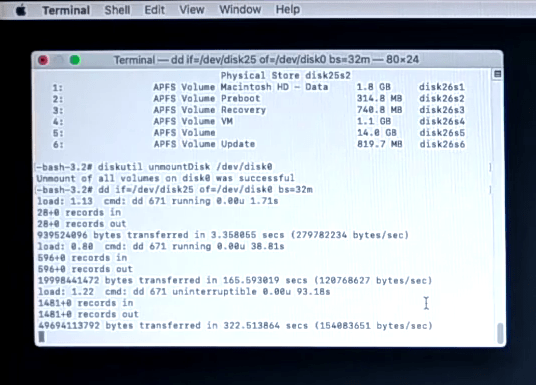Open the Window menu

coord(240,10)
